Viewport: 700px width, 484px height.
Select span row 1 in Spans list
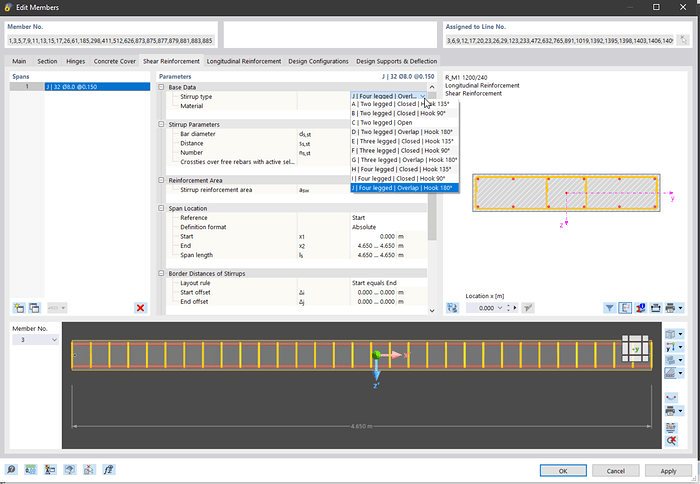pos(80,87)
